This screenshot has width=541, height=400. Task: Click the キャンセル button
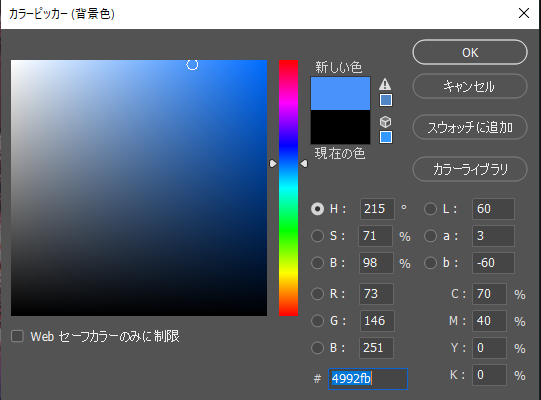[x=470, y=86]
